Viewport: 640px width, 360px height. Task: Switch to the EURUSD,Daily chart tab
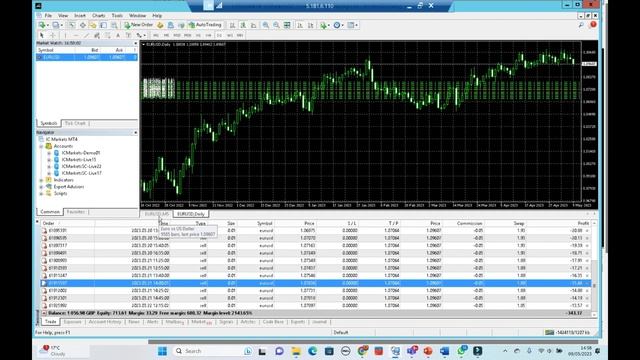191,214
